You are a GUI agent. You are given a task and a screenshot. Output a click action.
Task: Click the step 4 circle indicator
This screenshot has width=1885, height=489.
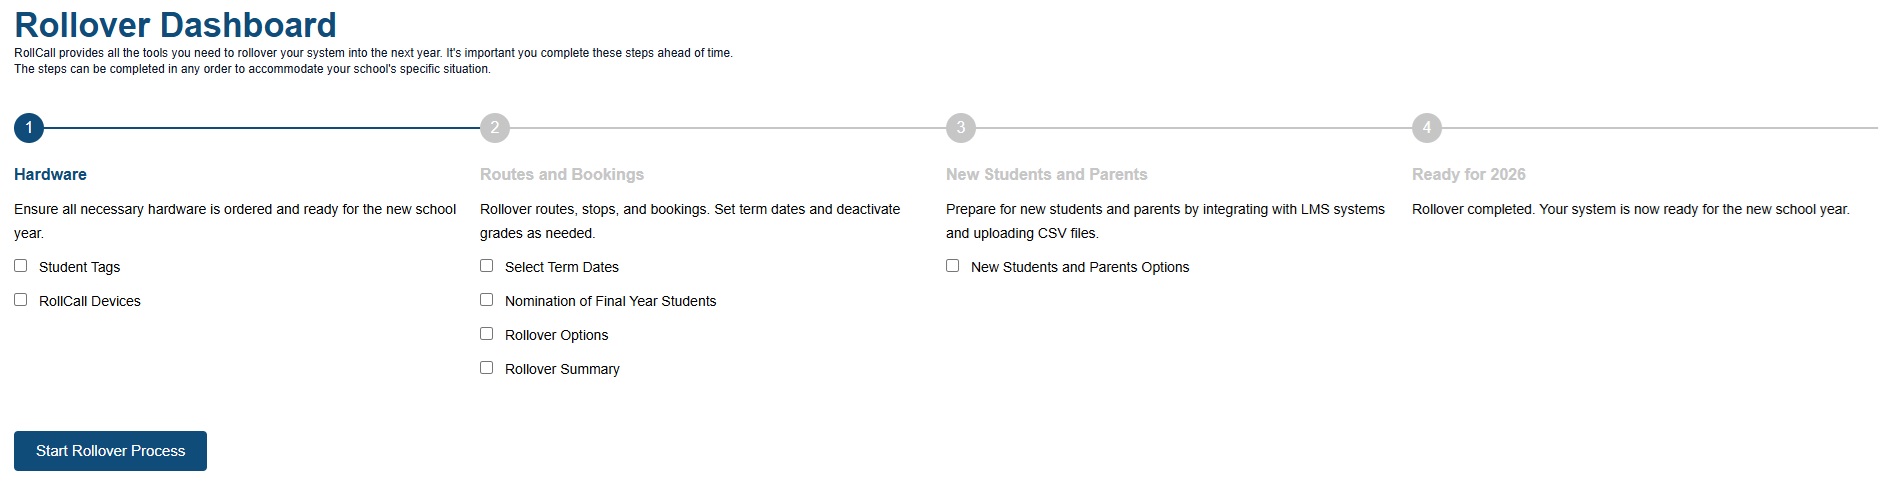1427,128
